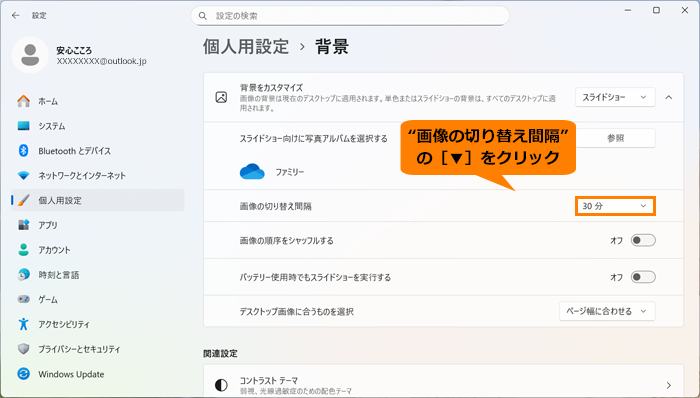The width and height of the screenshot is (700, 398).
Task: Click the network Wi-Fi icon
Action: pos(24,175)
